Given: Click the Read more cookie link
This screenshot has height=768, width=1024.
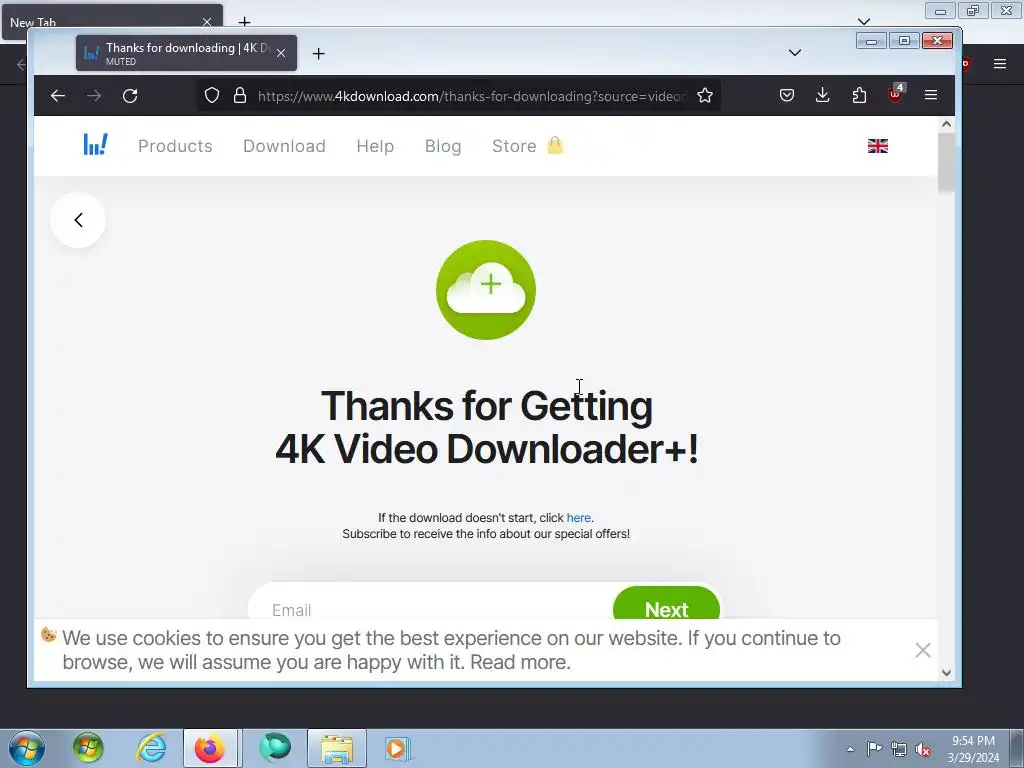Looking at the screenshot, I should pyautogui.click(x=519, y=662).
